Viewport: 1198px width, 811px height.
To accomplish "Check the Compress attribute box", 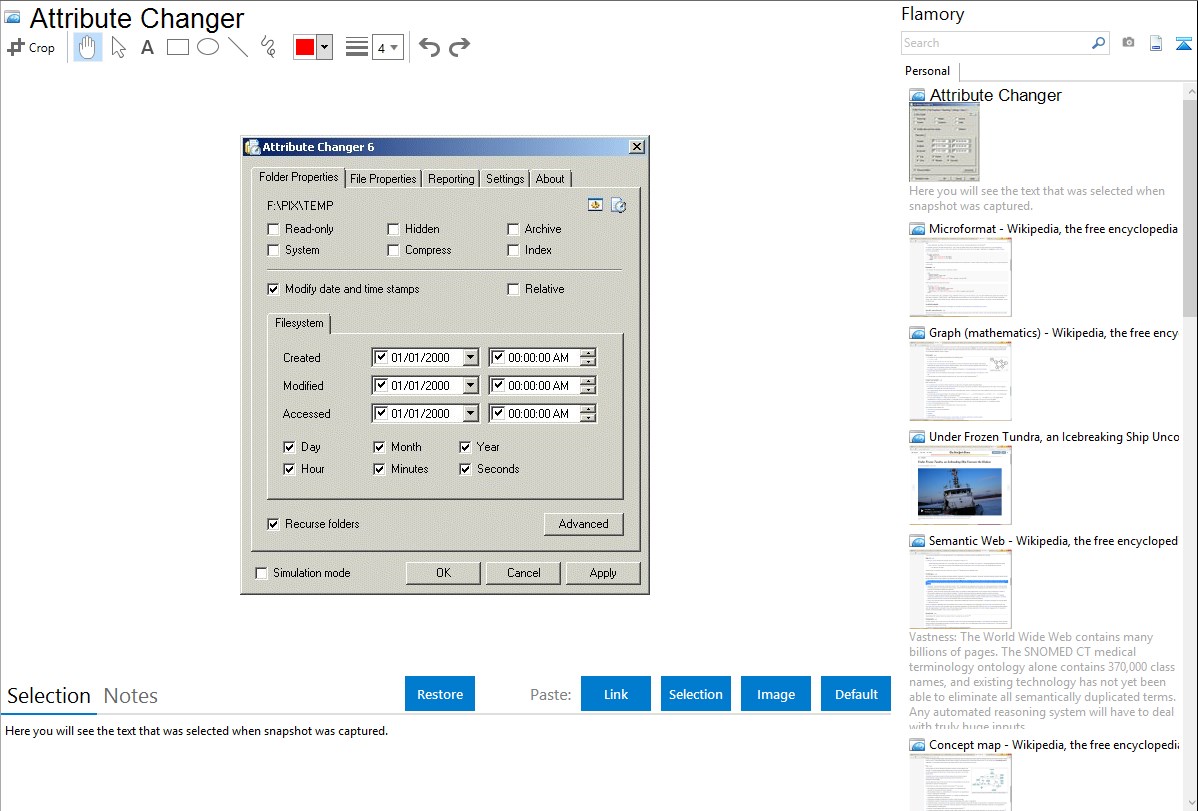I will click(393, 250).
